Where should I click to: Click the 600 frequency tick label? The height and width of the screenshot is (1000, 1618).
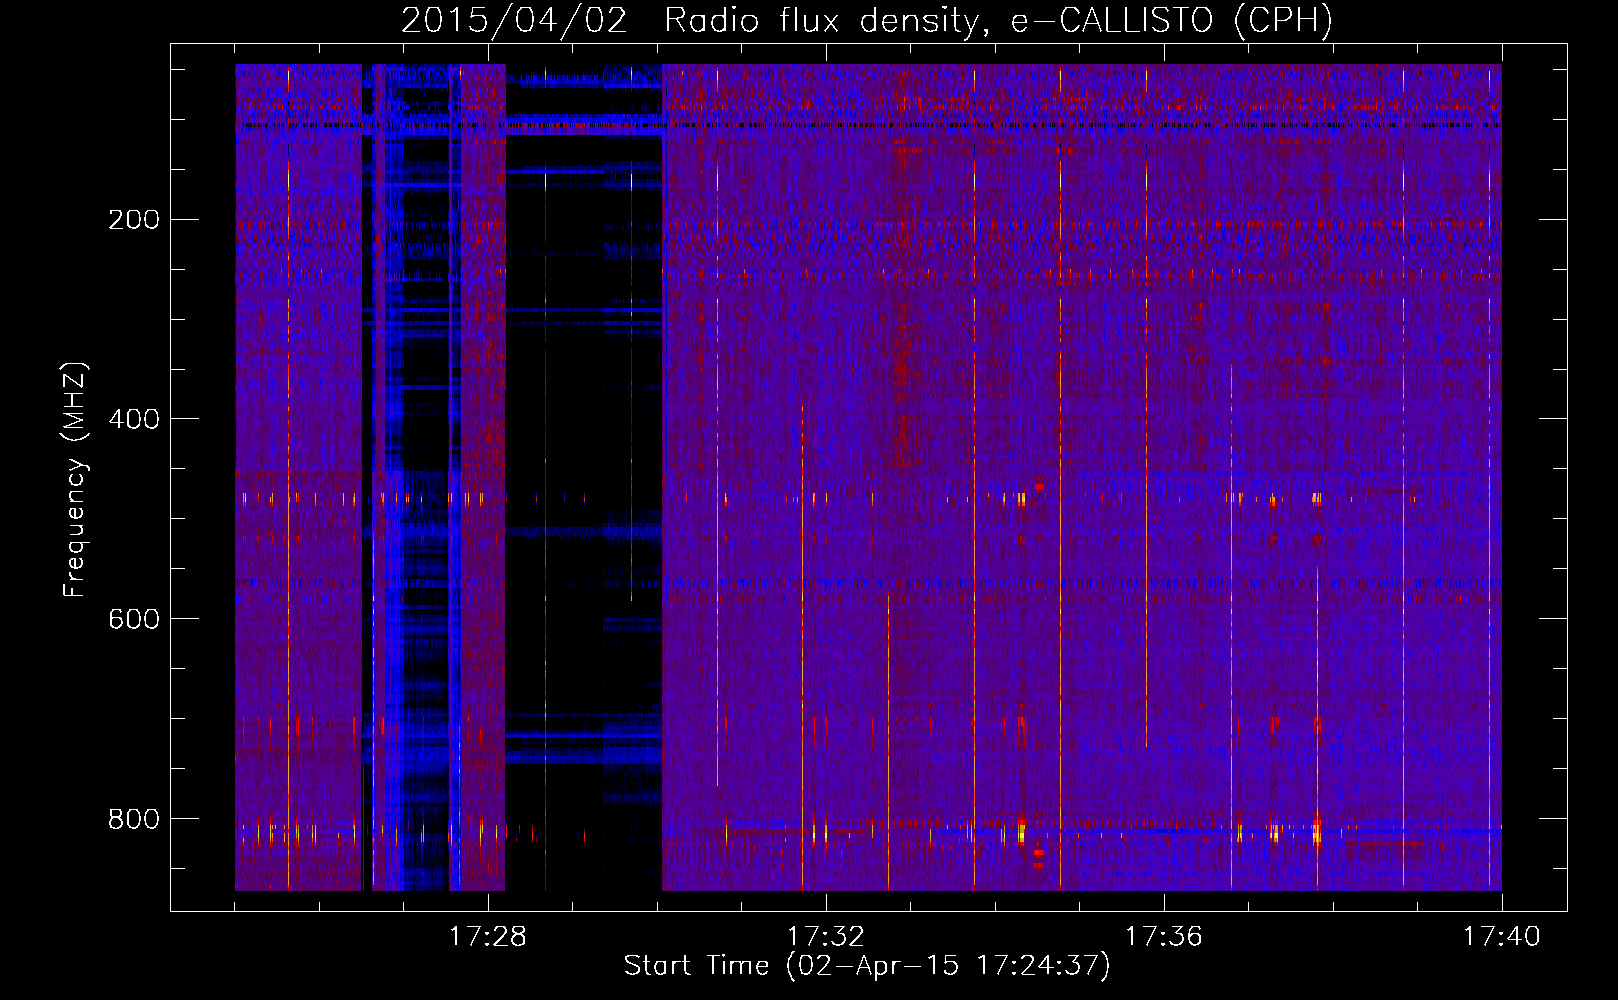pyautogui.click(x=134, y=619)
